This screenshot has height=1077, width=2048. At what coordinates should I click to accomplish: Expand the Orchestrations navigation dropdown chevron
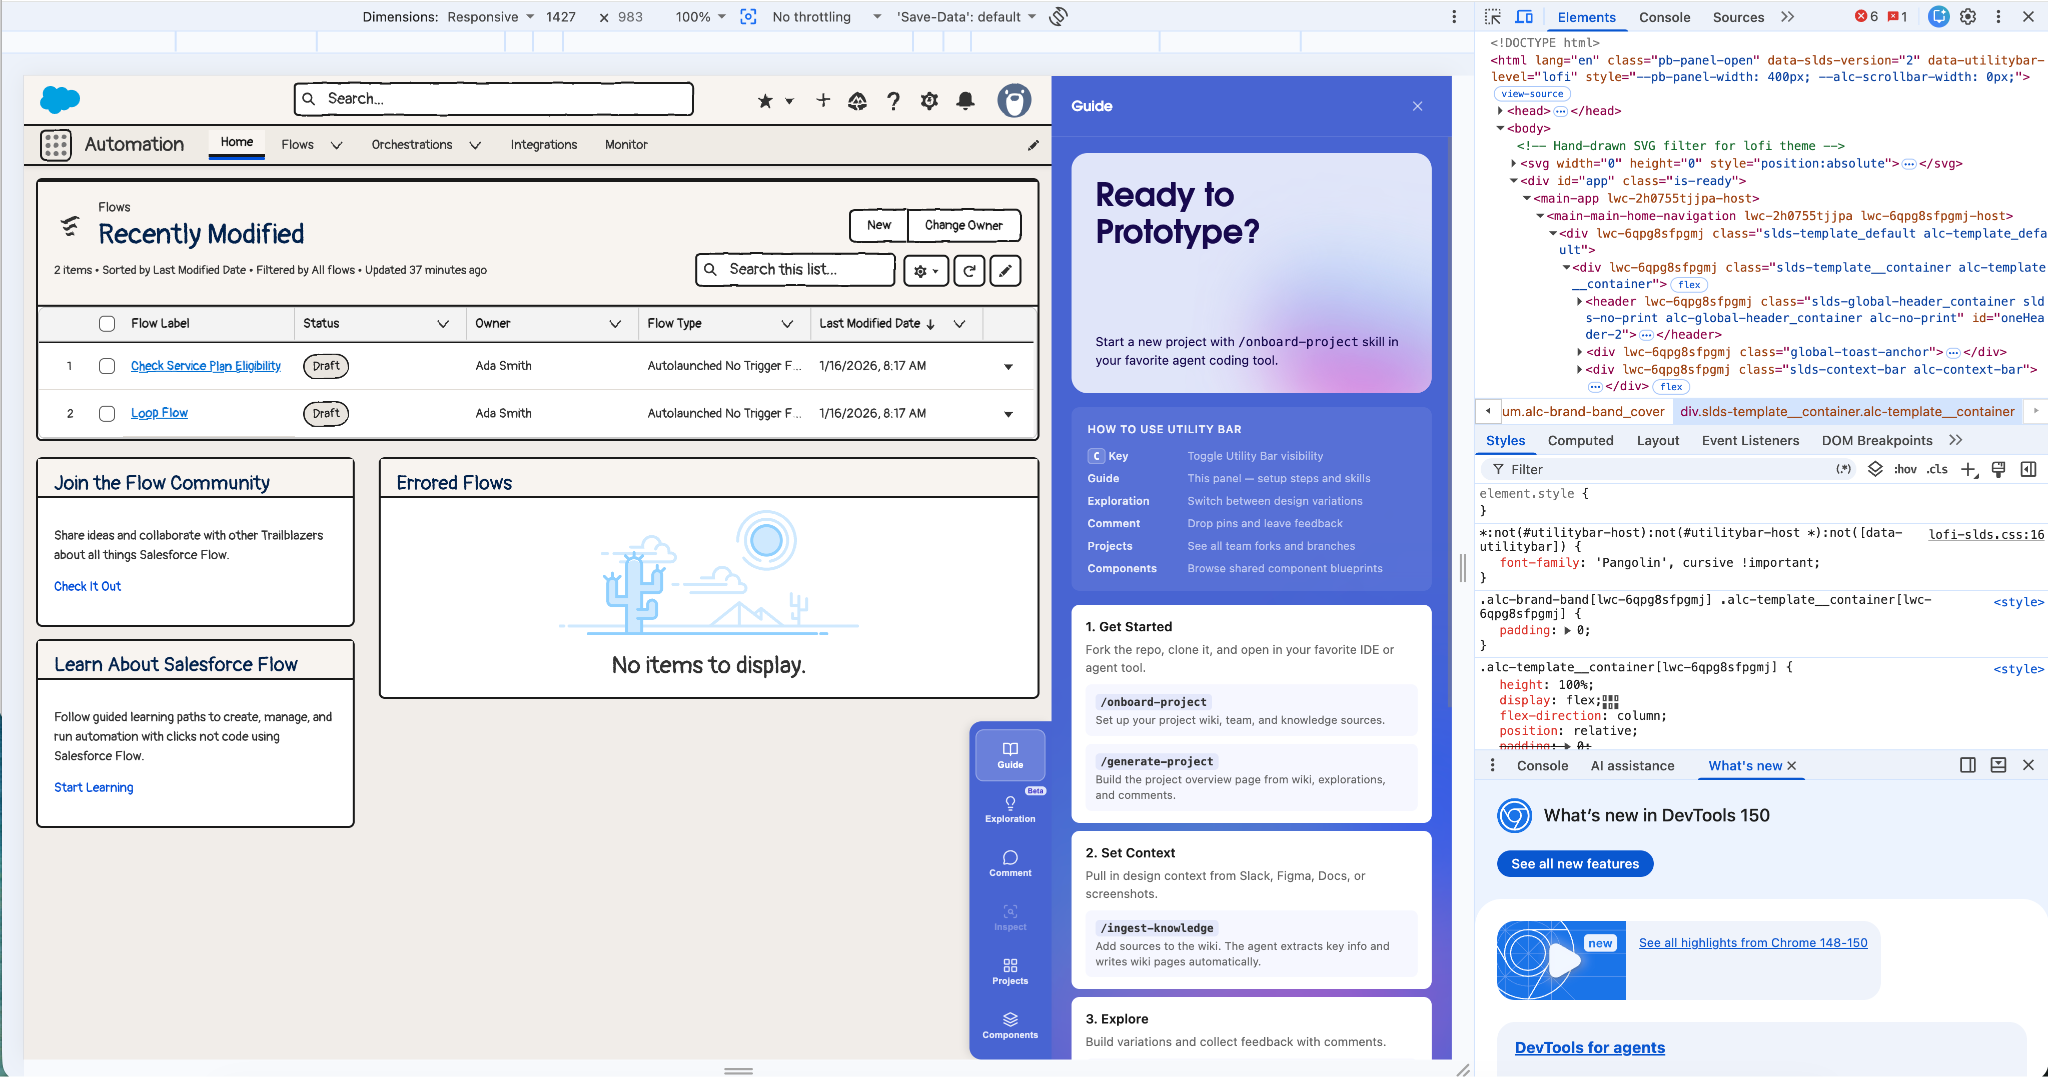(x=475, y=146)
